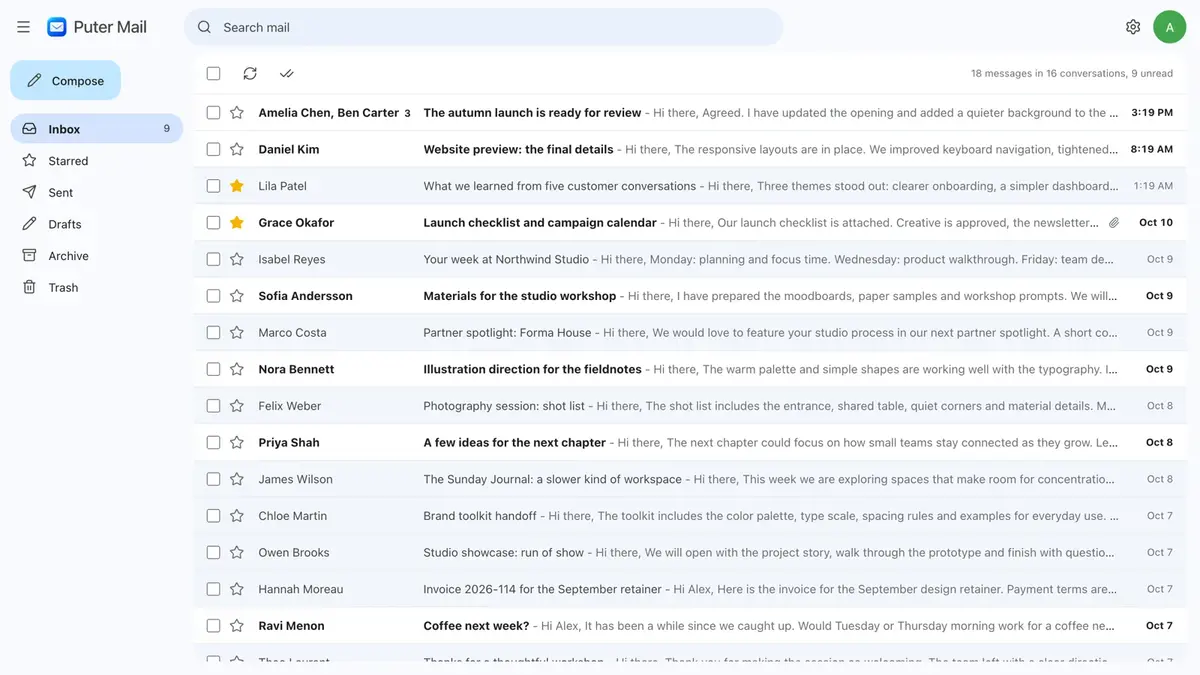Tick the Nora Bennett email checkbox
This screenshot has height=675, width=1200.
point(213,369)
